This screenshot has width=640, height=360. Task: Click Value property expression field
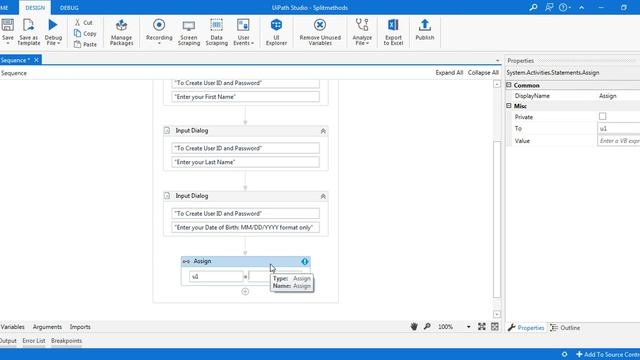[619, 141]
